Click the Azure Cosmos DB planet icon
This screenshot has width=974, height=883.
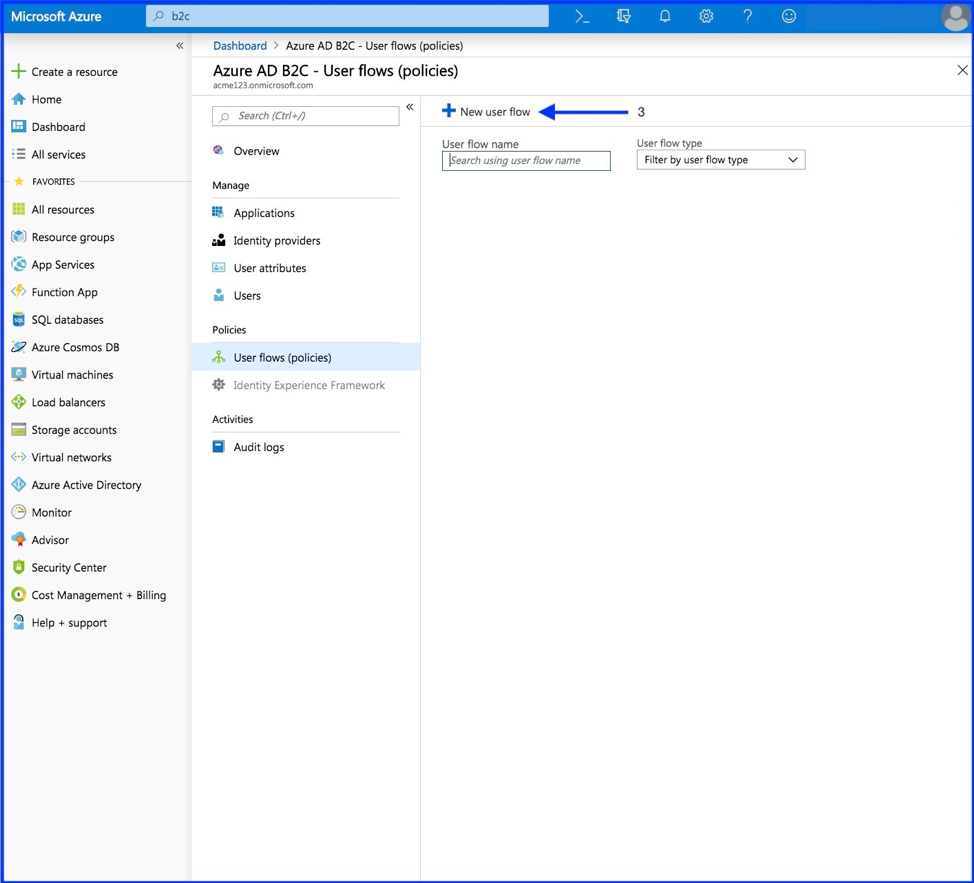point(19,346)
